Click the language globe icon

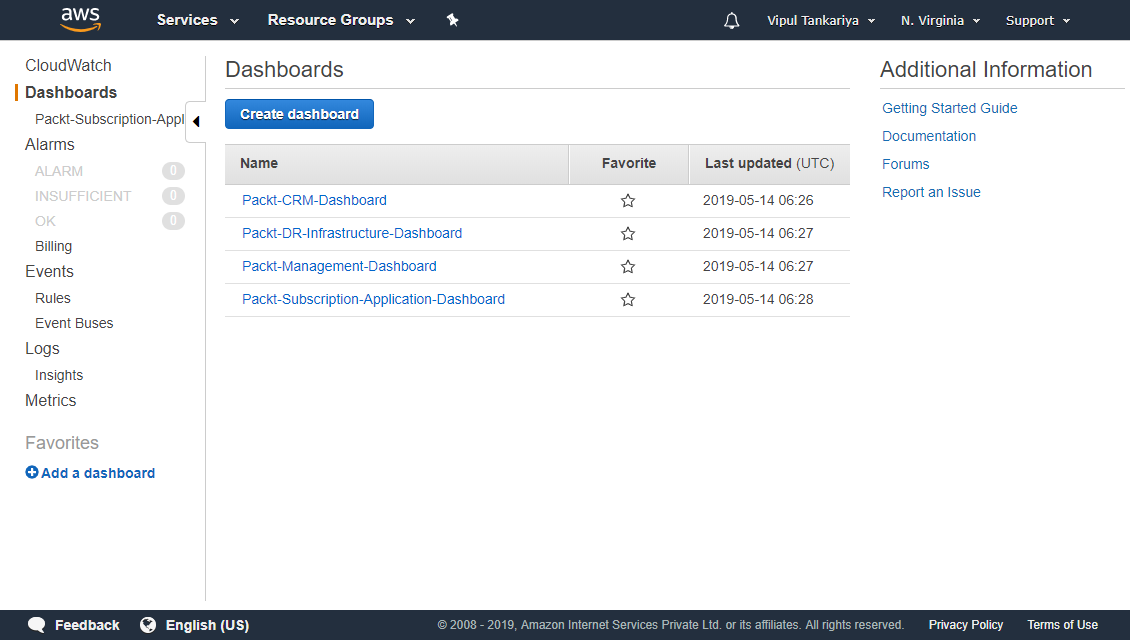[148, 625]
